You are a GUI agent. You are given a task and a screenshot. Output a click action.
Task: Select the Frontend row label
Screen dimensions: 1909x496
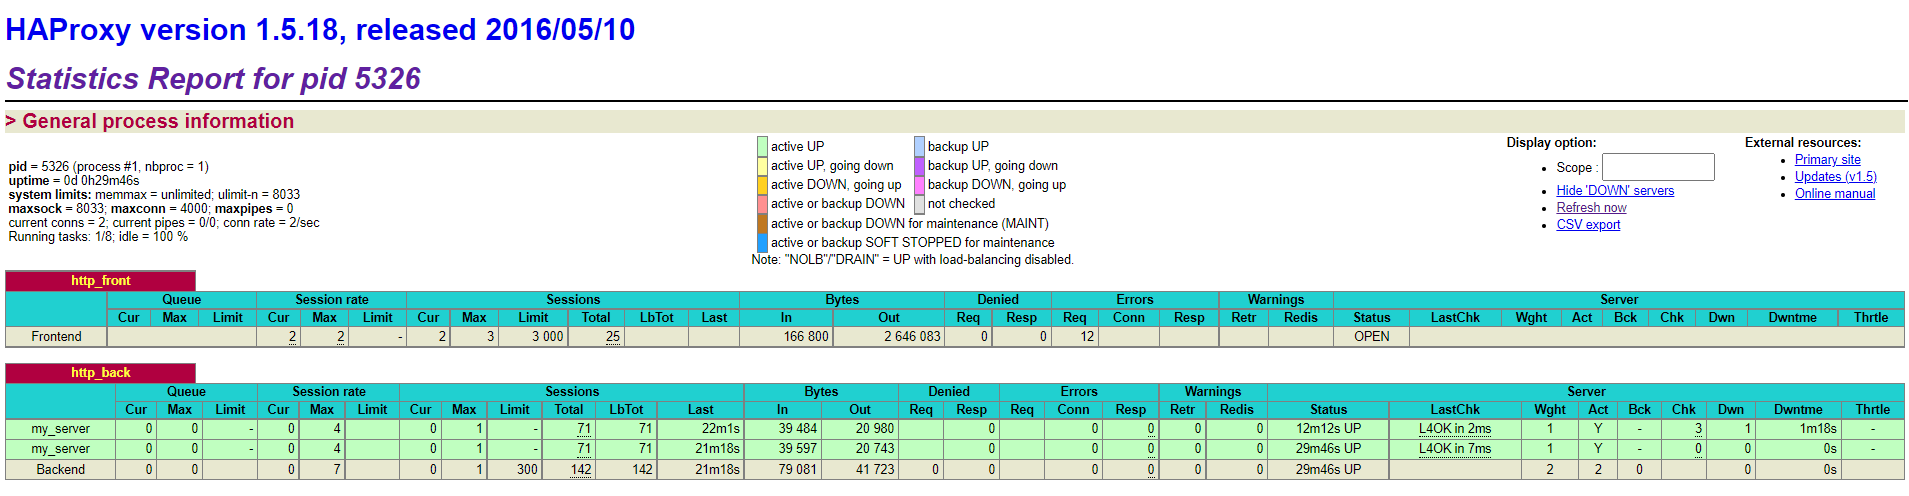(56, 337)
